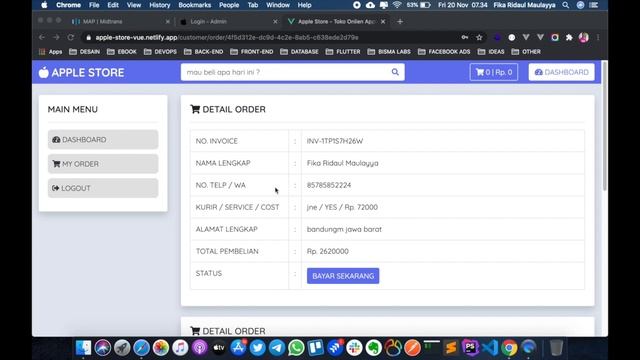The height and width of the screenshot is (360, 640).
Task: Click LOGOUT in the sidebar
Action: pos(103,188)
